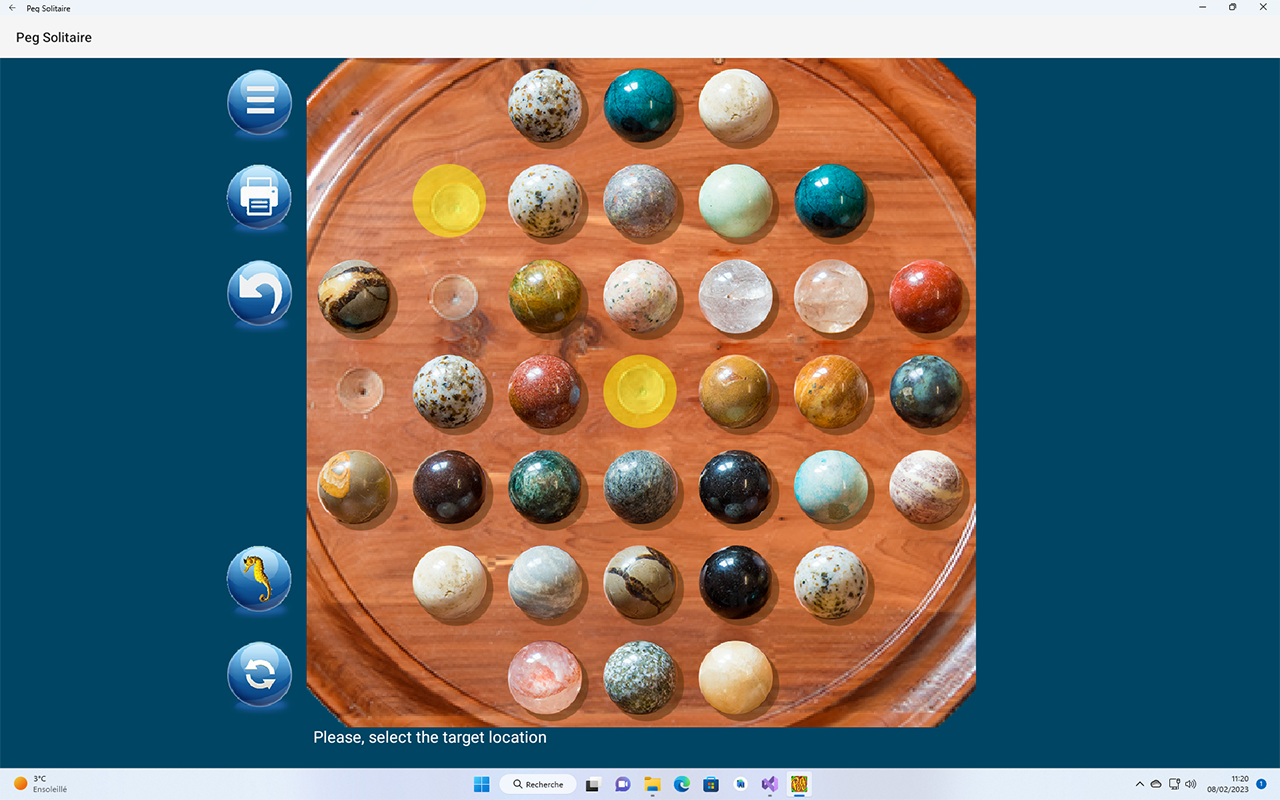Image resolution: width=1280 pixels, height=800 pixels.
Task: Click the Print board icon
Action: (259, 197)
